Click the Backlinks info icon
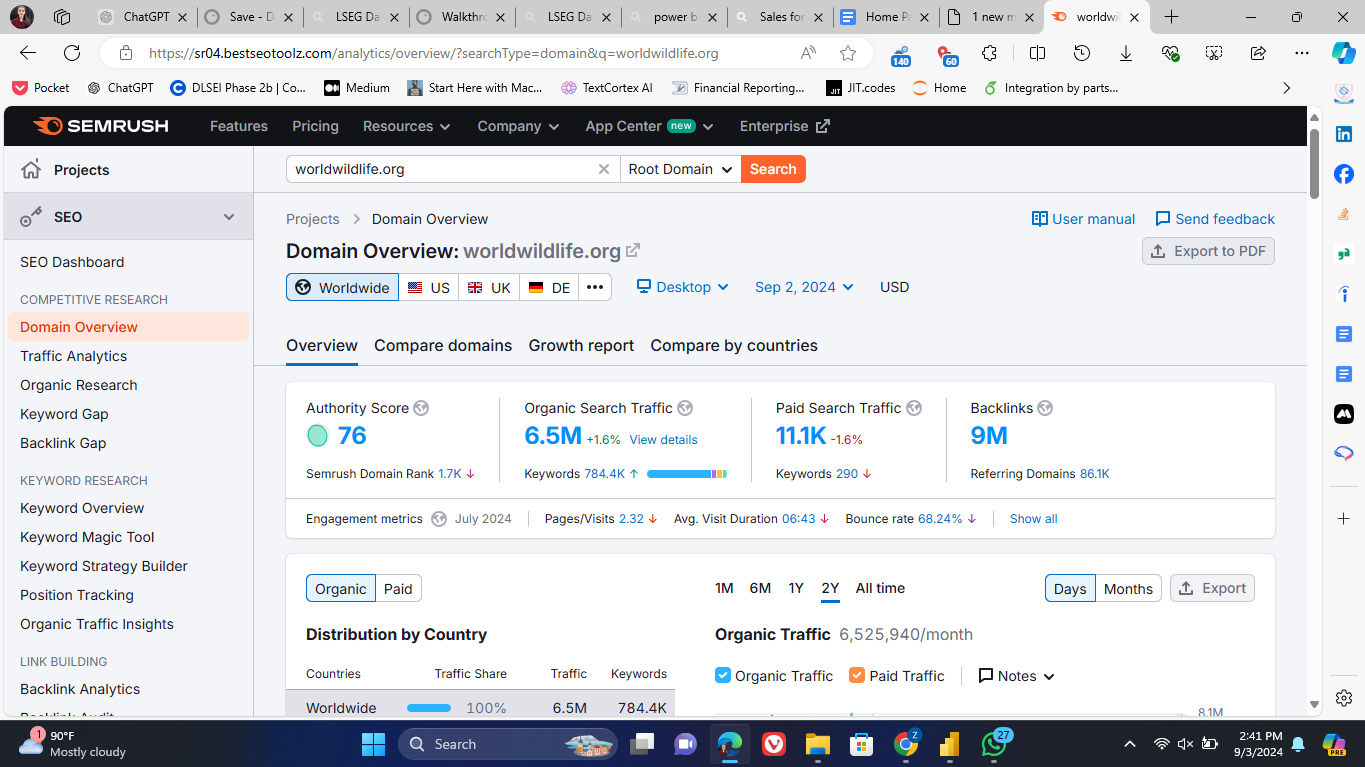The image size is (1365, 767). point(1045,408)
